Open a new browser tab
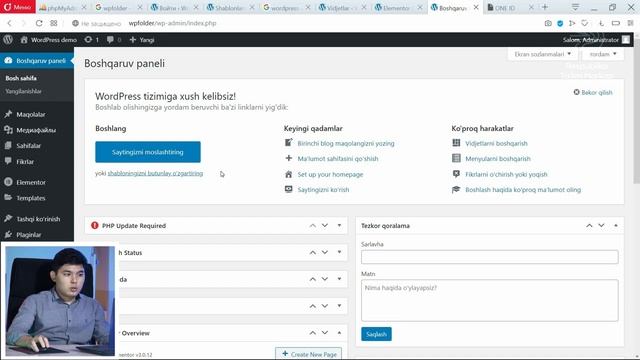The height and width of the screenshot is (360, 640). (544, 7)
